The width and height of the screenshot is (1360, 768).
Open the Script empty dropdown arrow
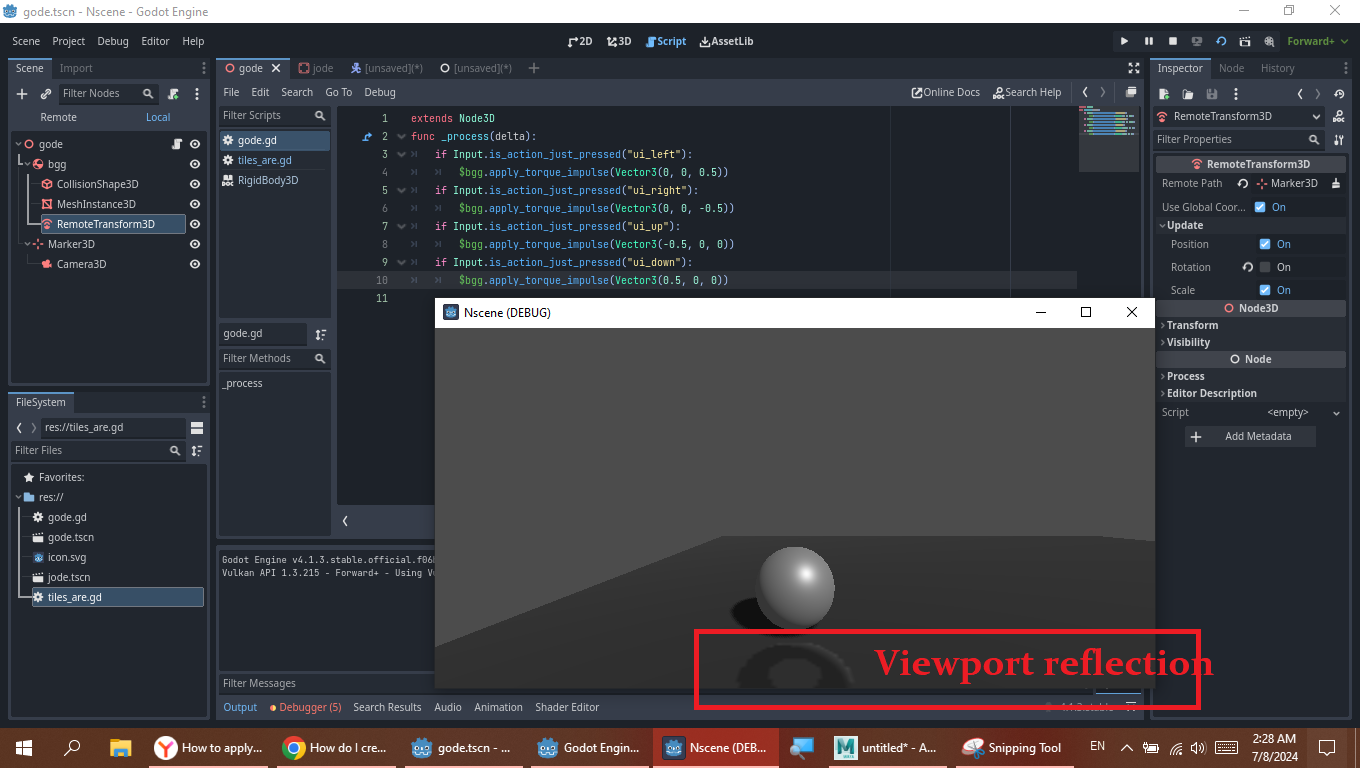point(1336,413)
